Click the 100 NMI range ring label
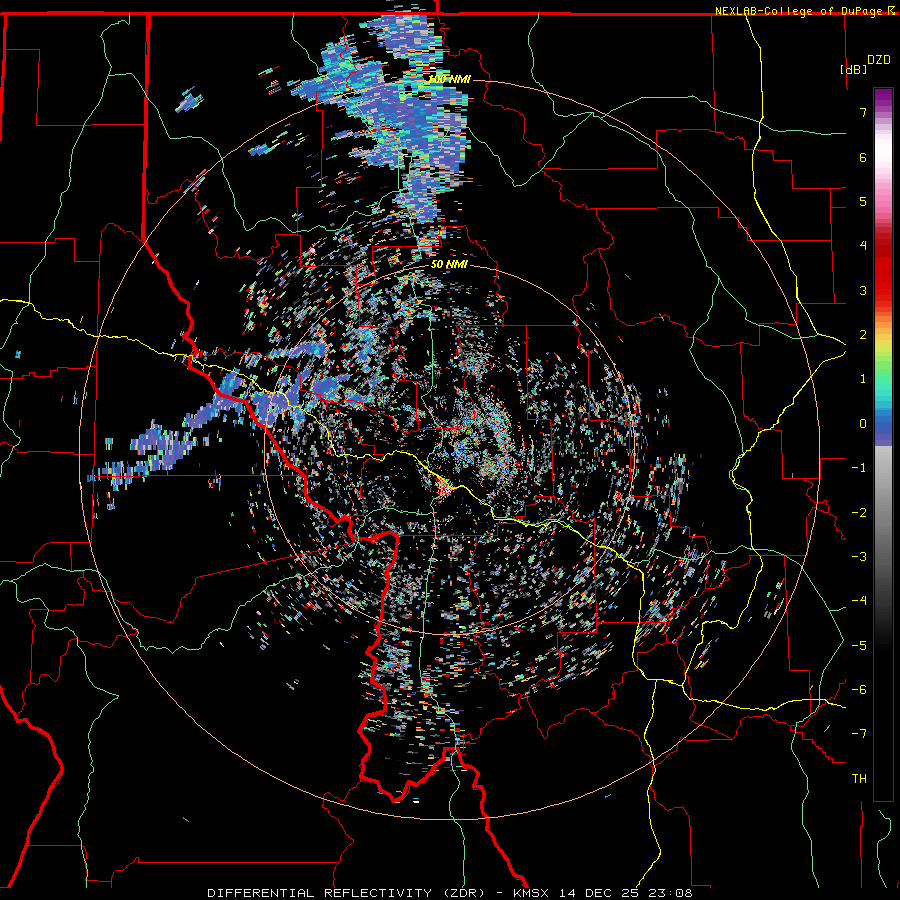 449,79
